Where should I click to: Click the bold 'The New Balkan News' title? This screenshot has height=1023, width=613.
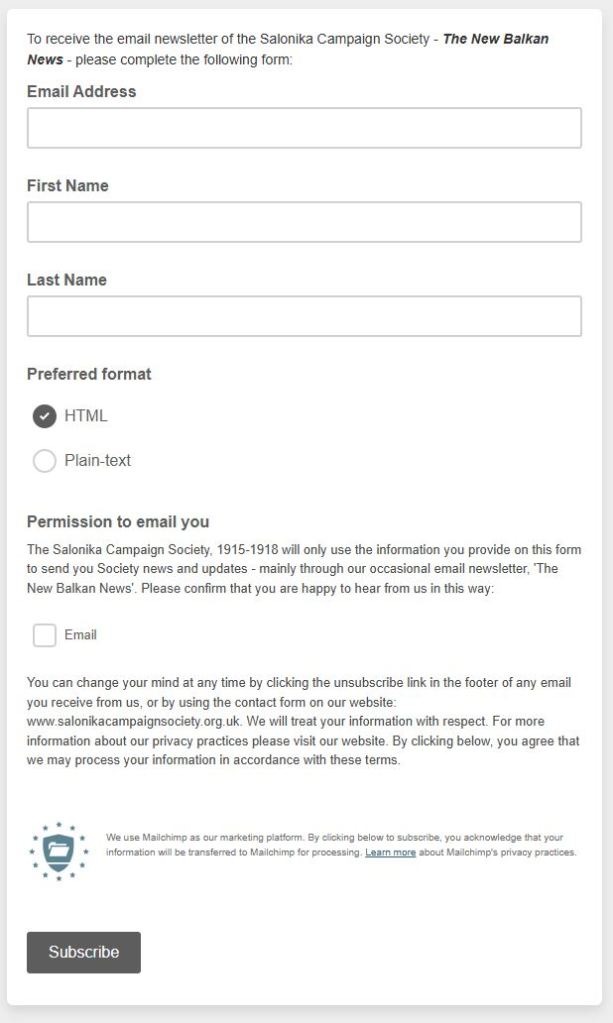[x=494, y=40]
